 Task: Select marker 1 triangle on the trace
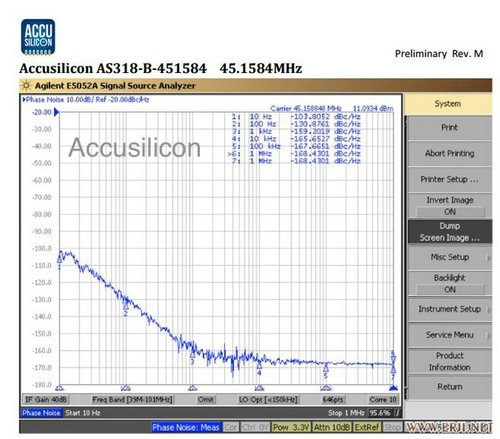[60, 259]
